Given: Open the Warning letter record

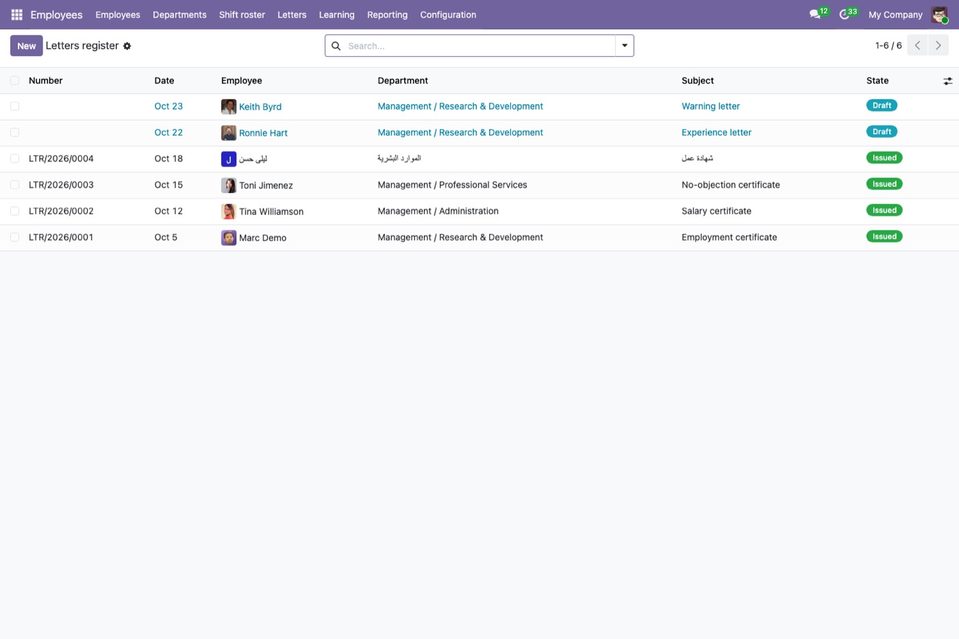Looking at the screenshot, I should coord(711,106).
